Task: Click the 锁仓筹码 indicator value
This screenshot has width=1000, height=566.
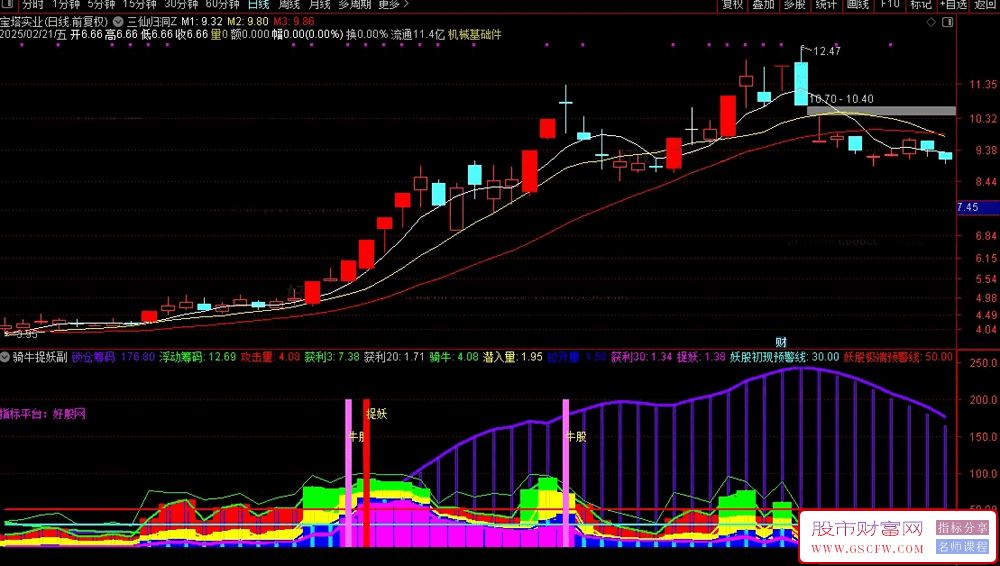Action: [x=114, y=357]
